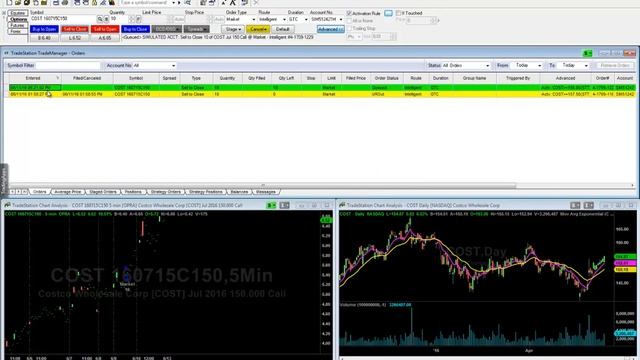Switch to the Positions tab
This screenshot has height=360, width=640.
pyautogui.click(x=133, y=192)
